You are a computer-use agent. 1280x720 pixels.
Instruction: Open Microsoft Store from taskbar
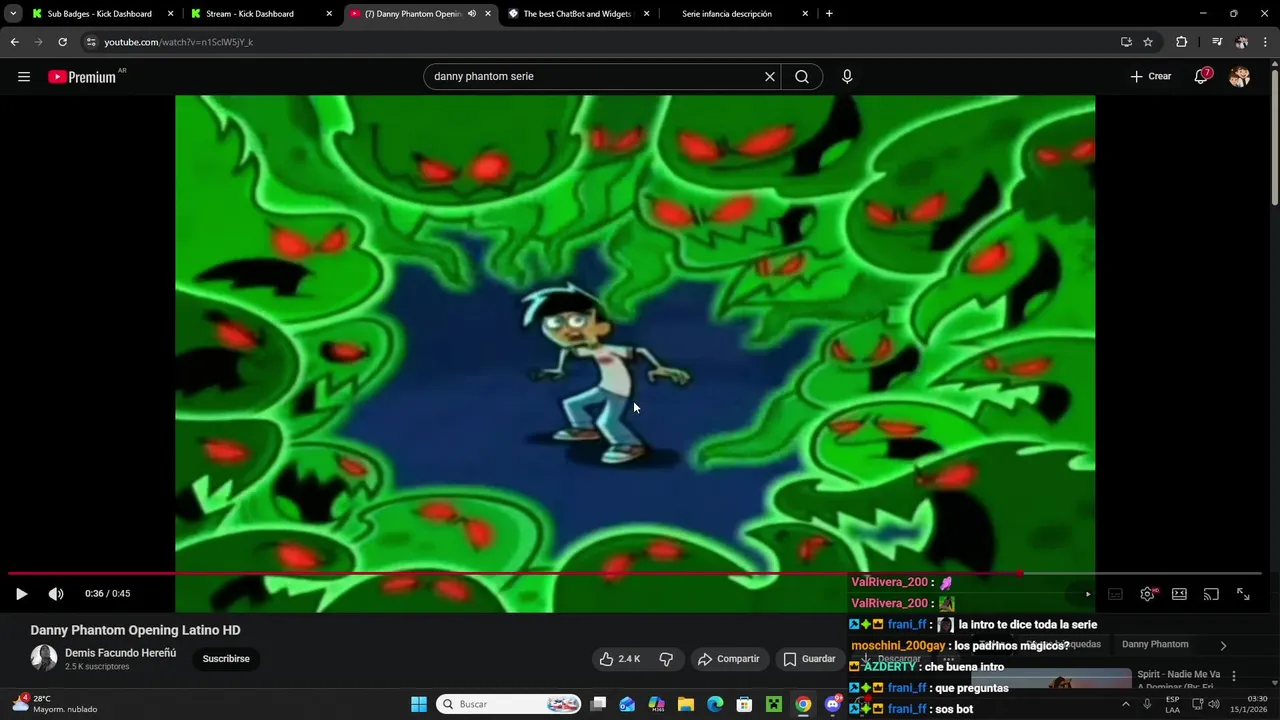pos(744,704)
